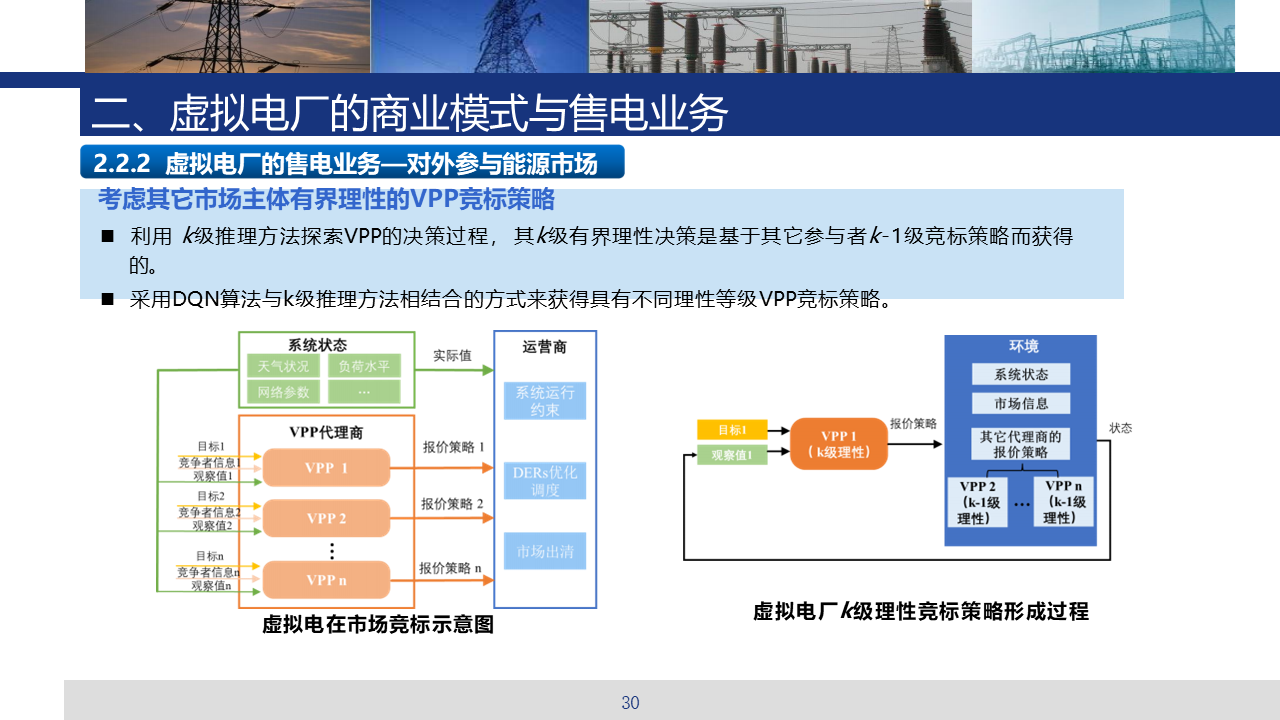Select the 其它代理商的报价策略 box
Image resolution: width=1280 pixels, height=720 pixels.
1021,444
